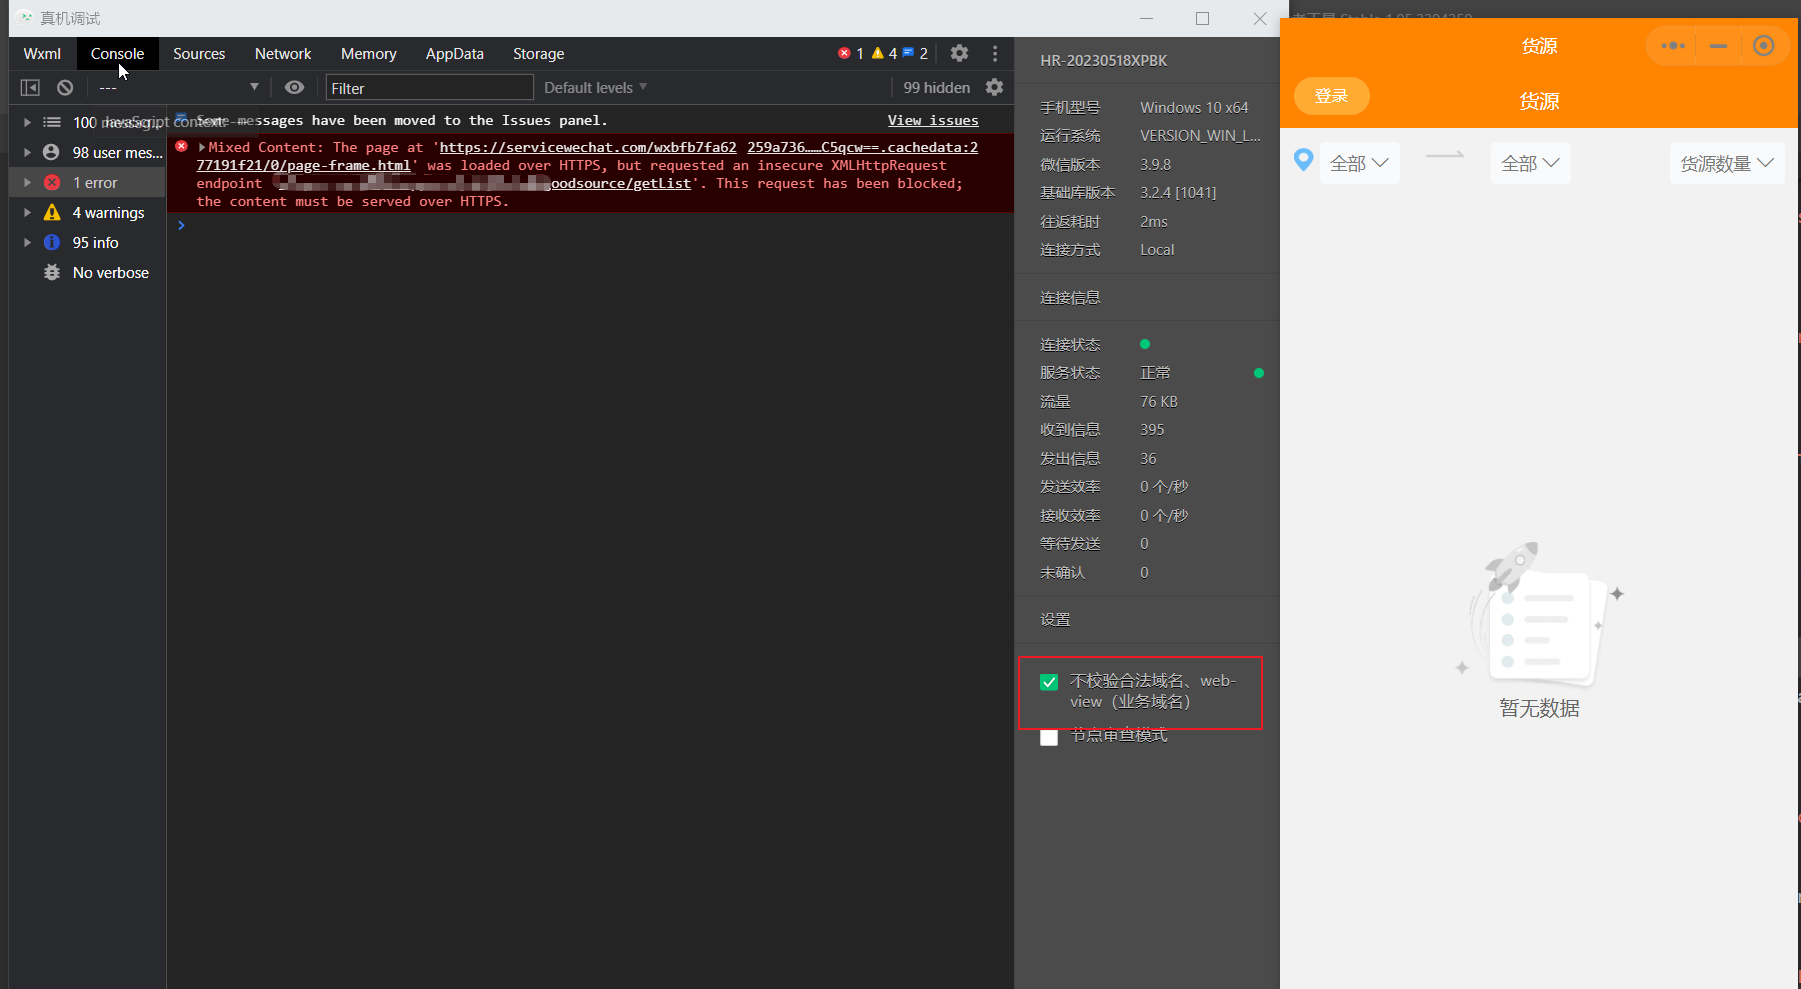Image resolution: width=1801 pixels, height=989 pixels.
Task: Switch to the Network tab
Action: pyautogui.click(x=283, y=53)
